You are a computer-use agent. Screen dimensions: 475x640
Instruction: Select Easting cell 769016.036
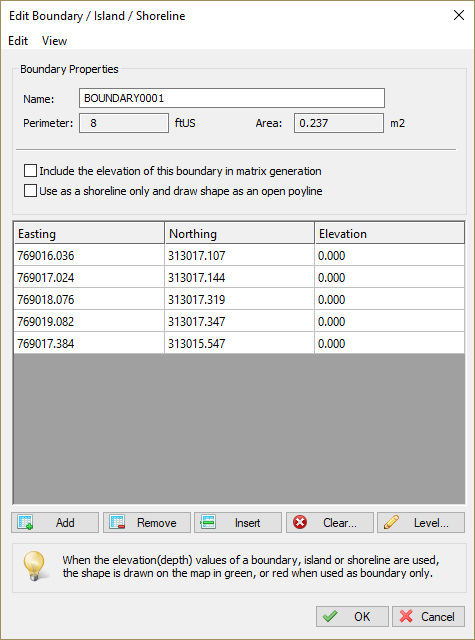[x=89, y=256]
